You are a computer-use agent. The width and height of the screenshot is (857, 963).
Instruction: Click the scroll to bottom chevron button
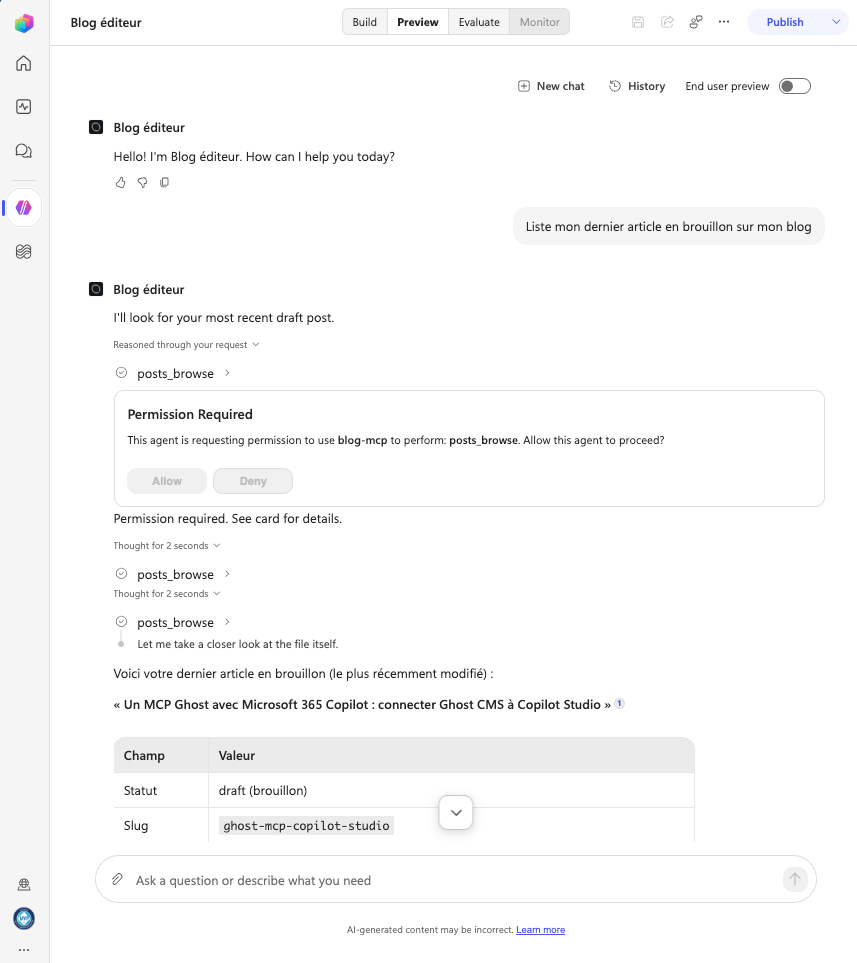(x=456, y=813)
